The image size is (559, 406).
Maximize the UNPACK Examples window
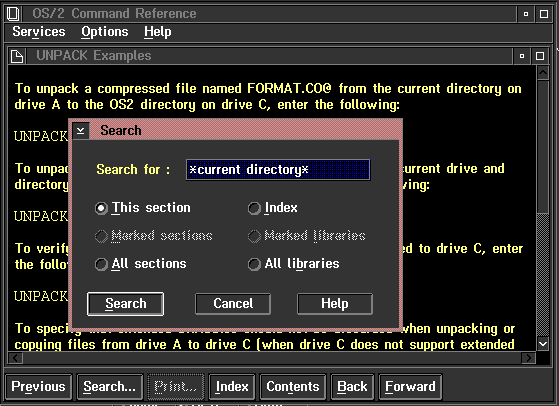point(540,56)
